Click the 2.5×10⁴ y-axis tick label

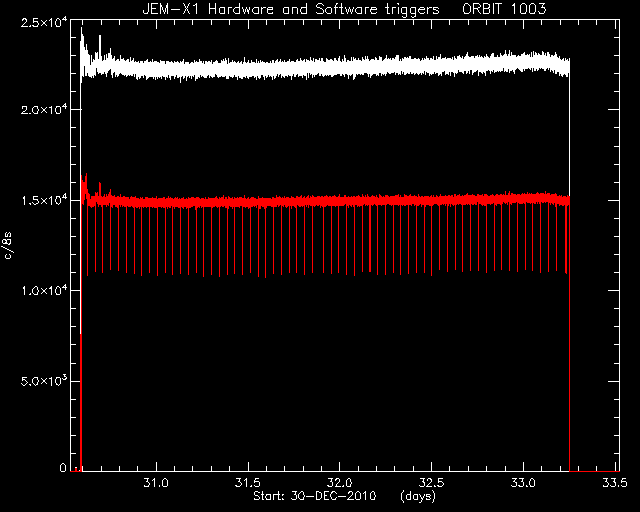[x=44, y=22]
